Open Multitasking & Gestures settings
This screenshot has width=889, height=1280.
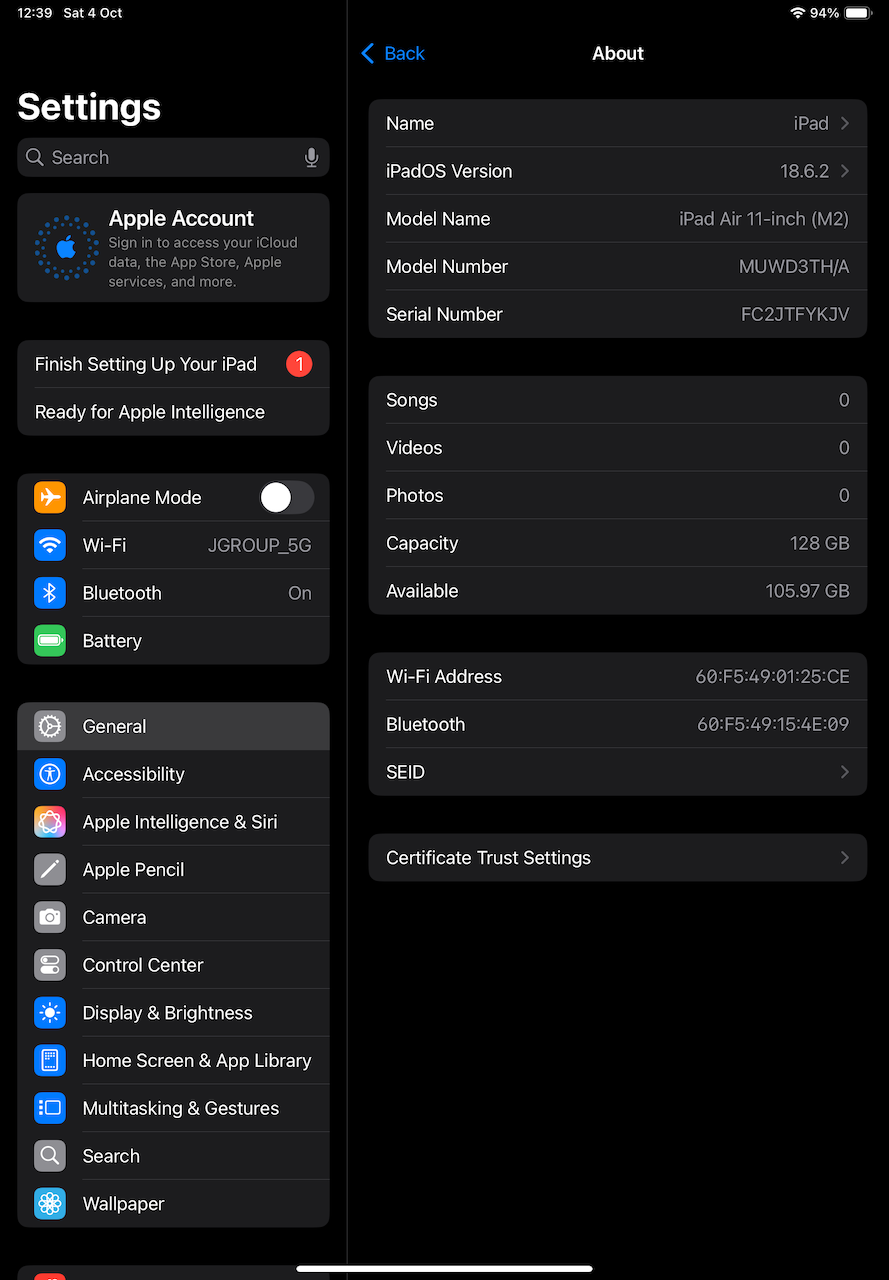point(181,1108)
